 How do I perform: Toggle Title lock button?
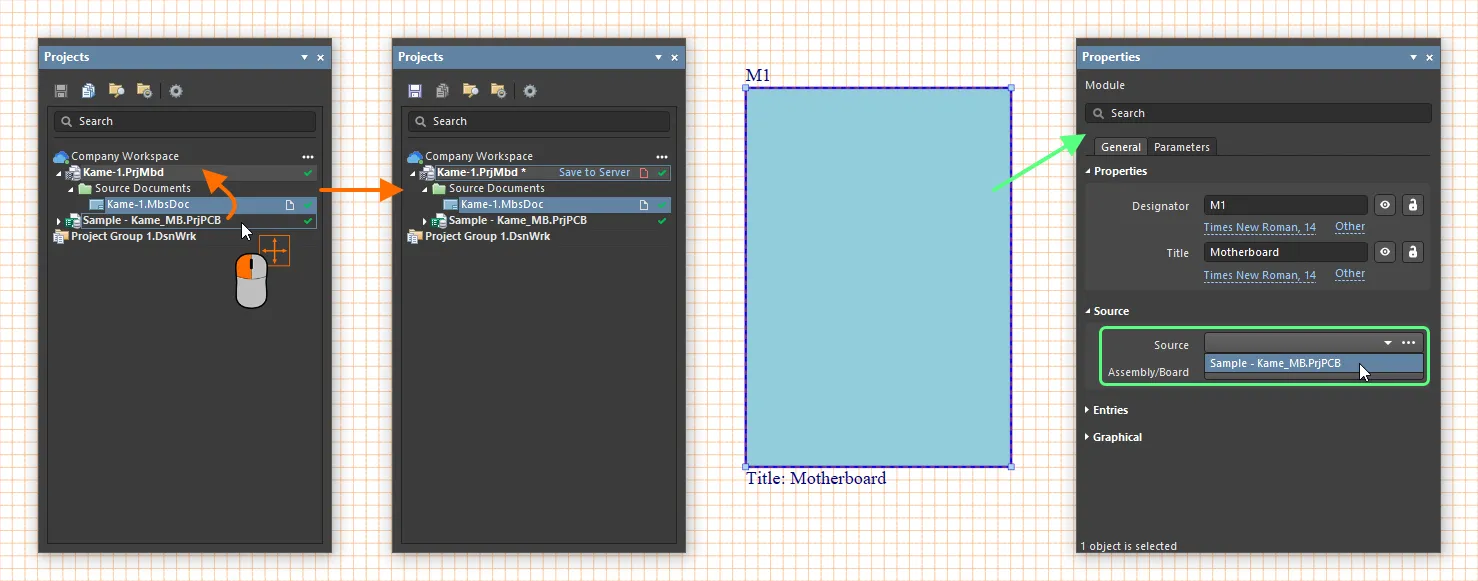[x=1412, y=252]
